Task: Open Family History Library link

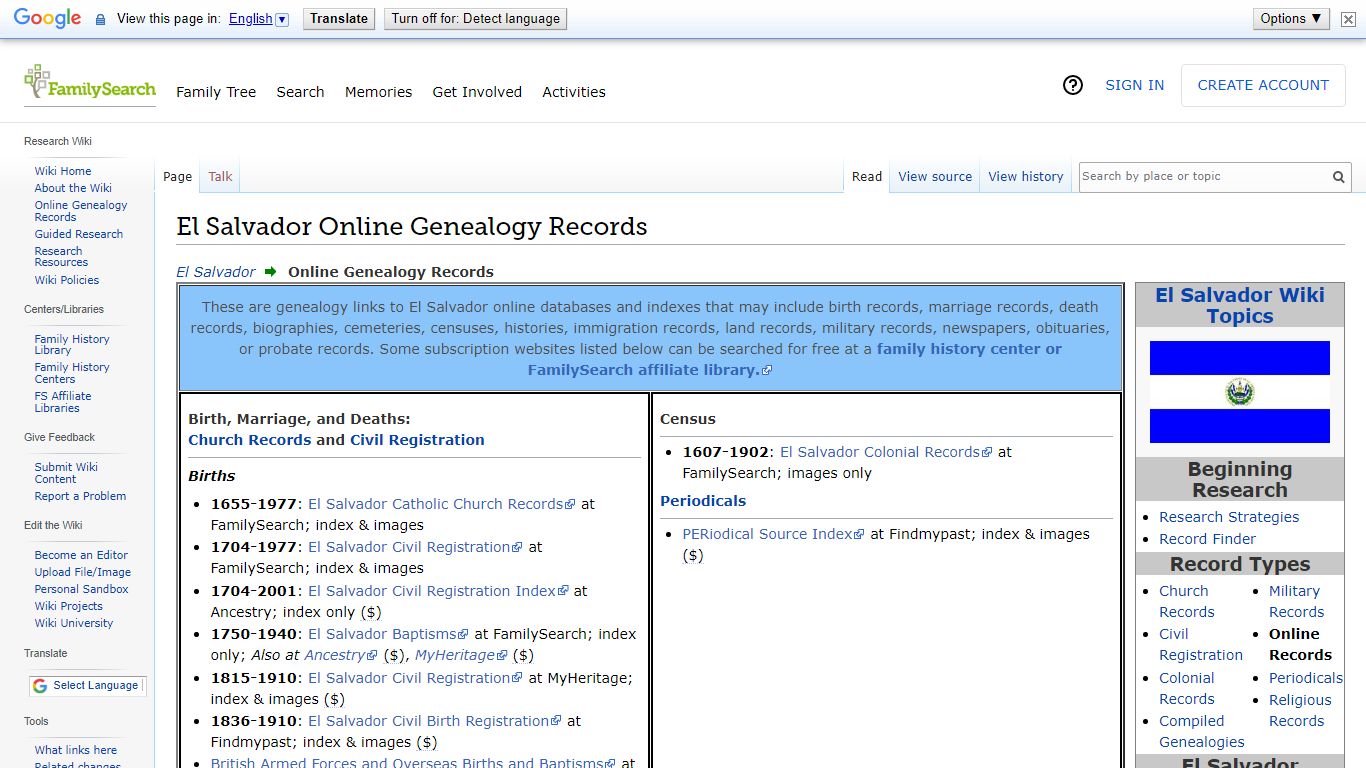Action: [x=72, y=345]
